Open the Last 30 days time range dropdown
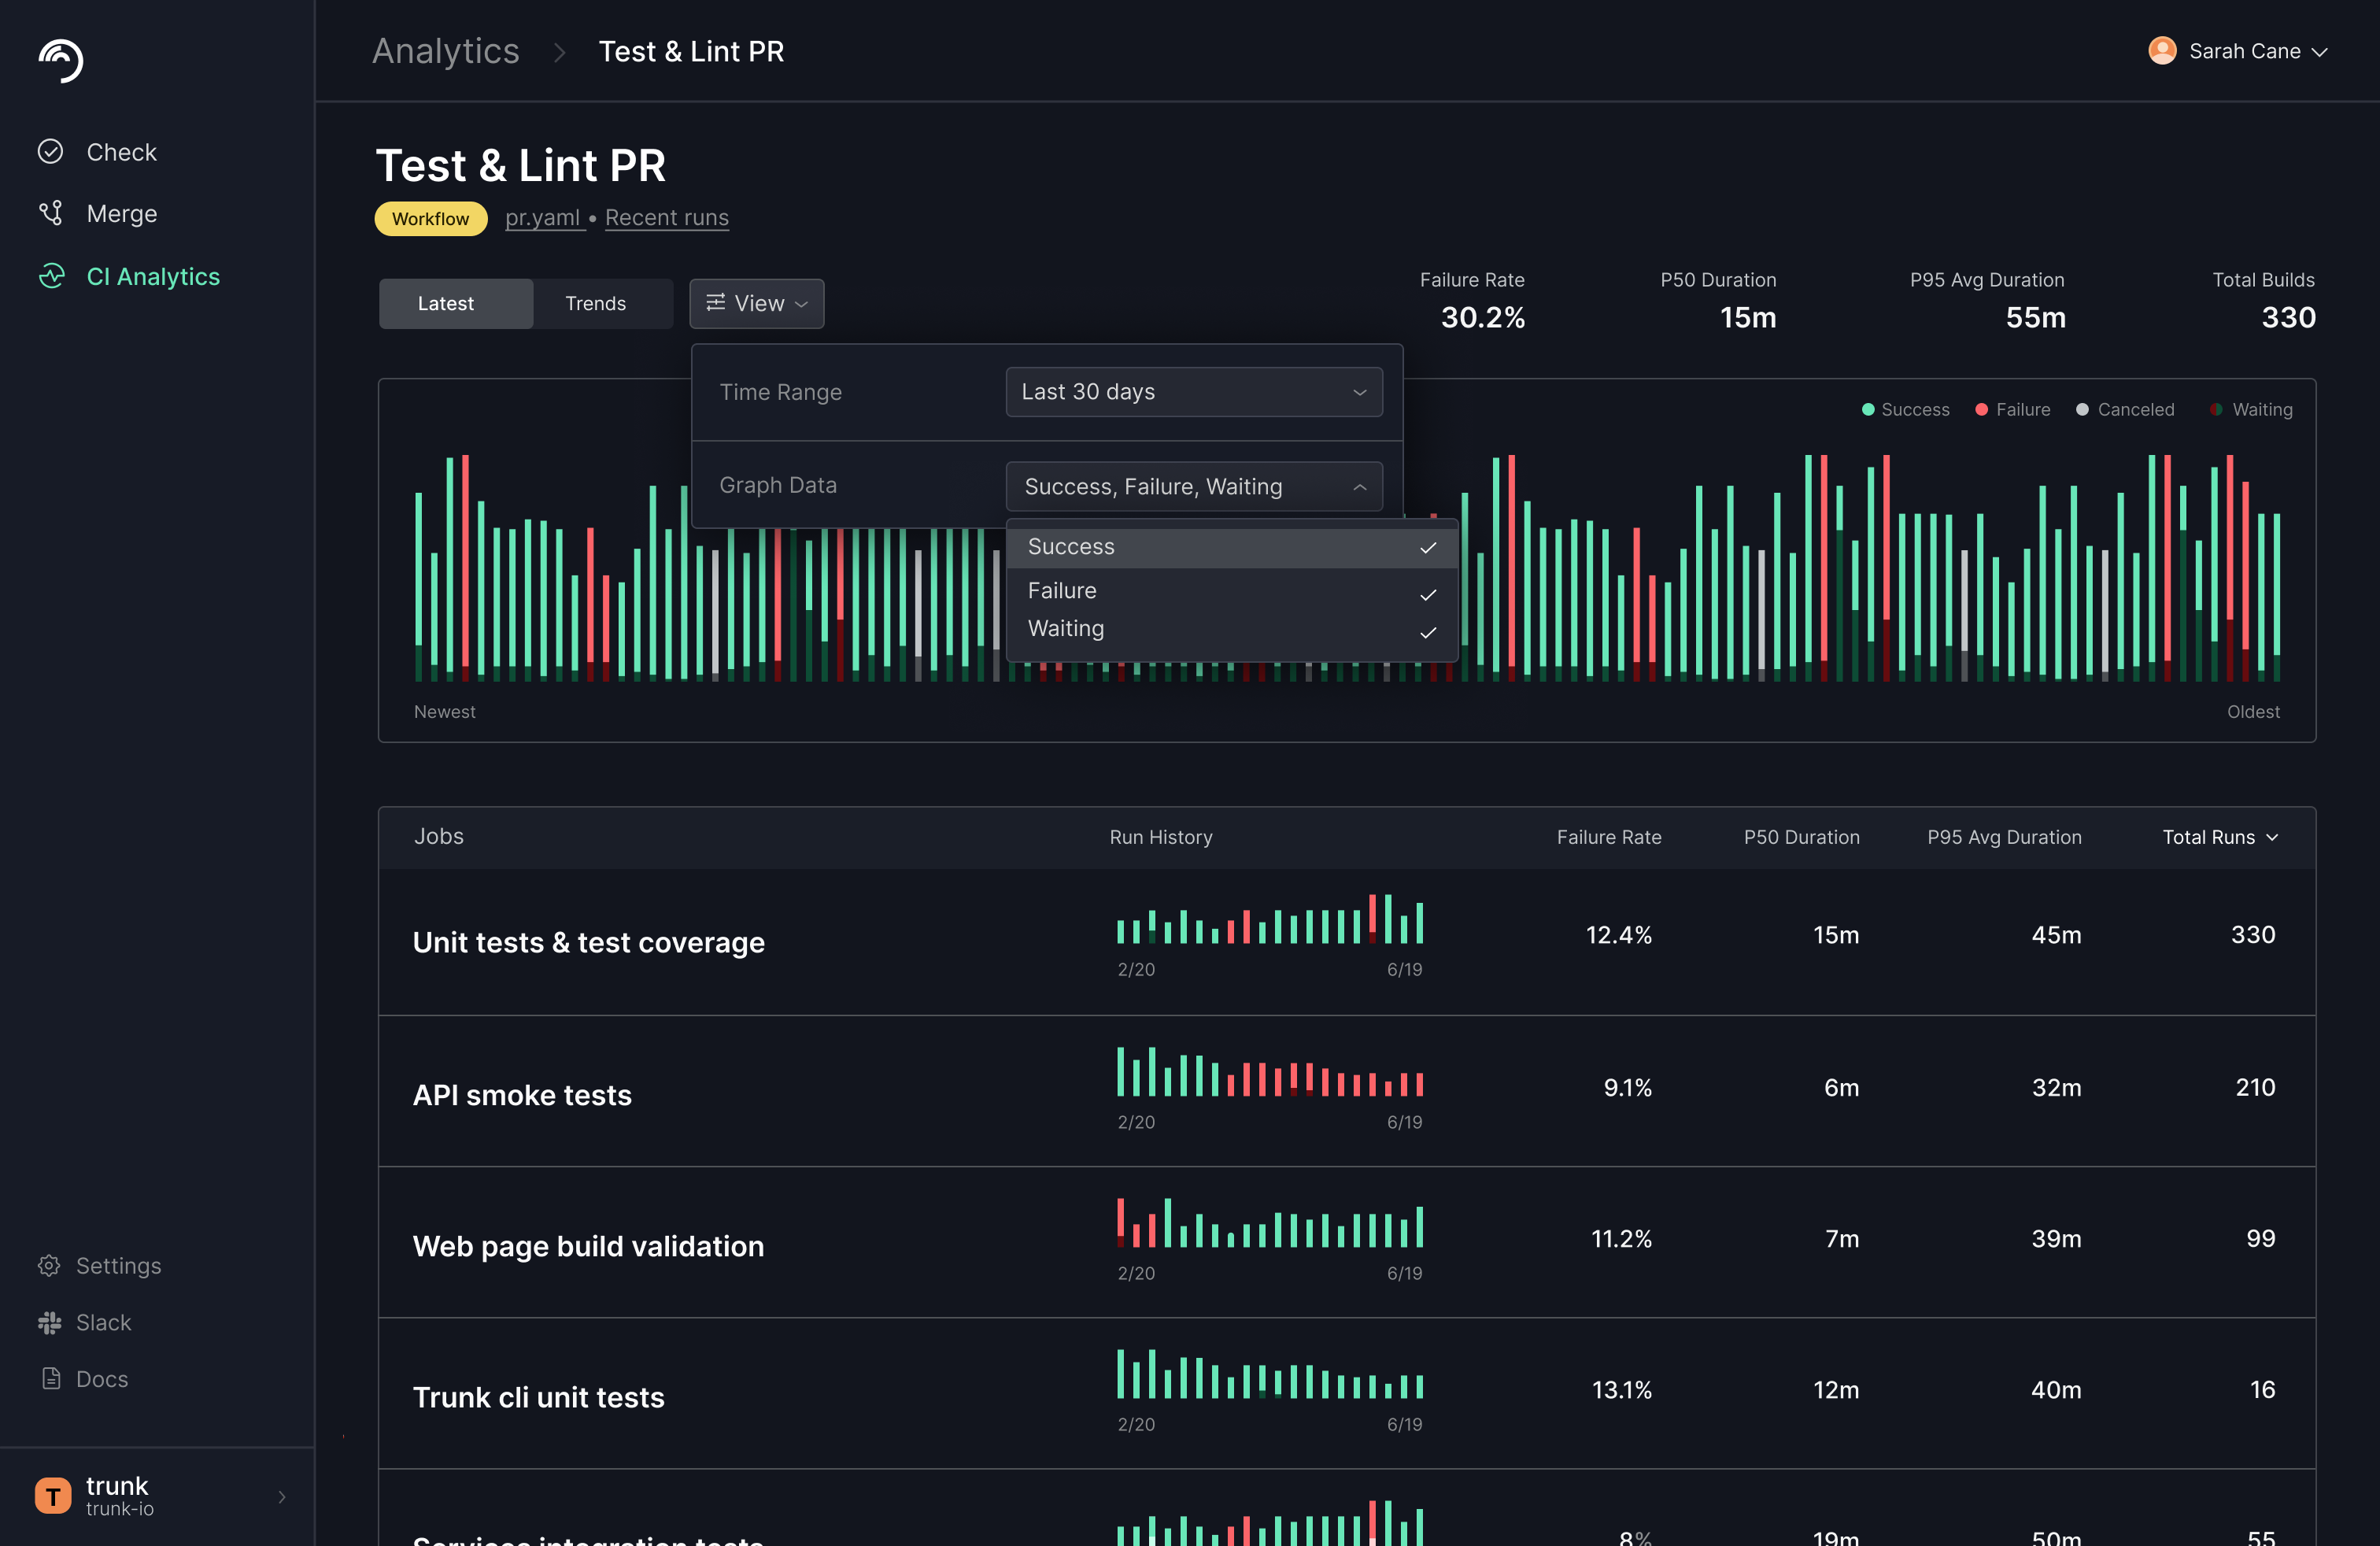The height and width of the screenshot is (1546, 2380). coord(1193,392)
